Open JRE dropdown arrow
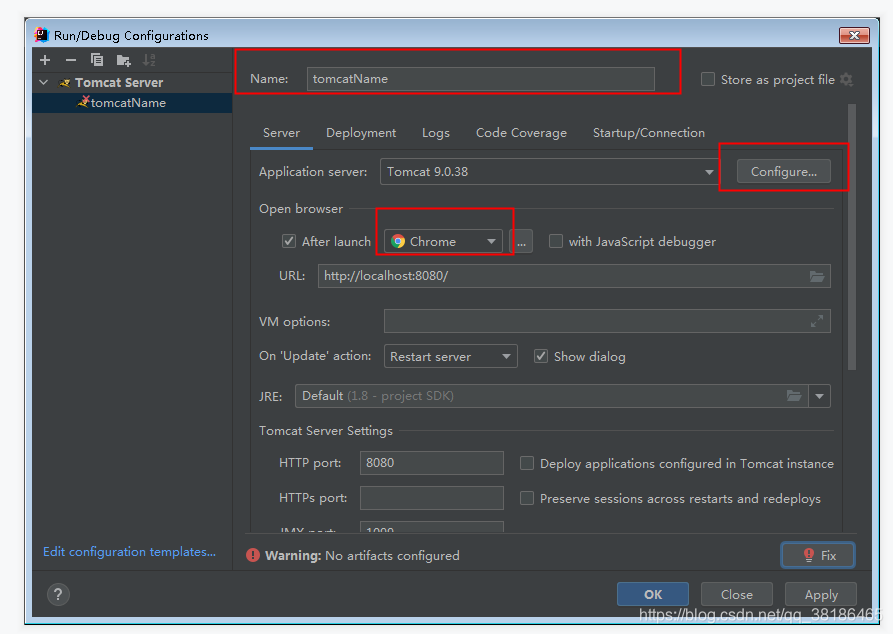Screen dimensions: 893x634 (x=820, y=396)
